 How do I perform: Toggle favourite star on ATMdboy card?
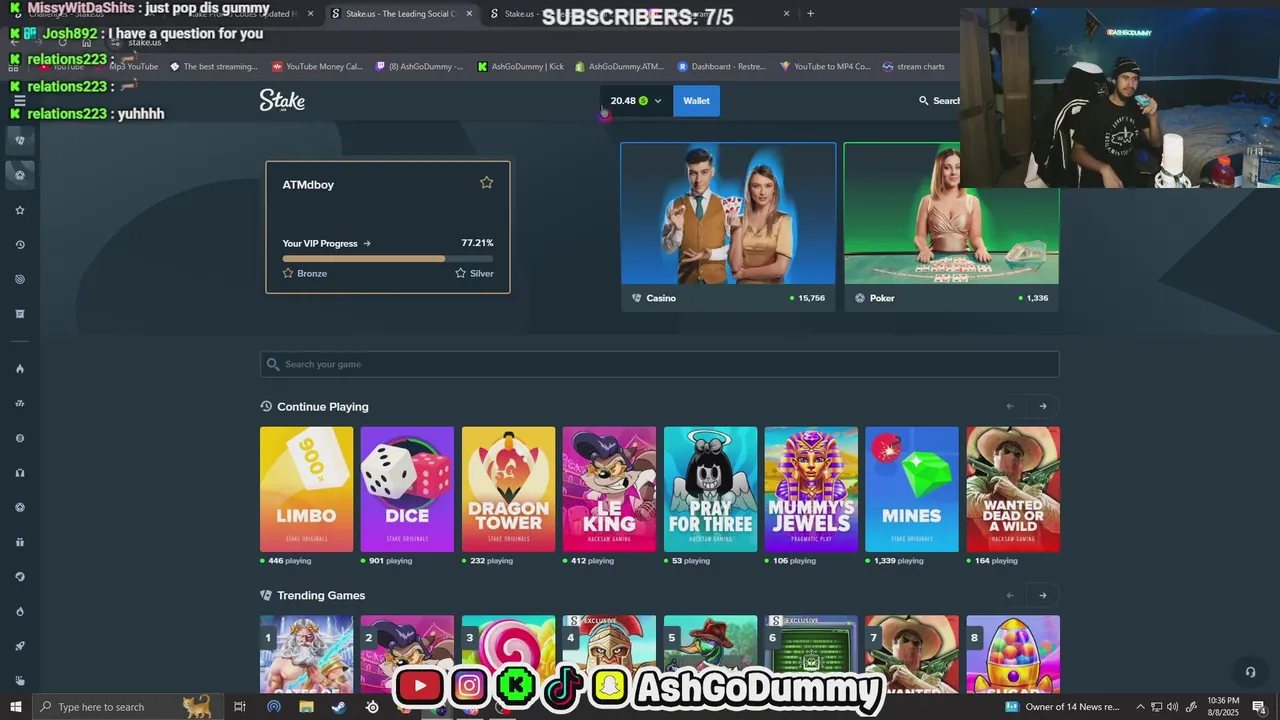coord(486,183)
